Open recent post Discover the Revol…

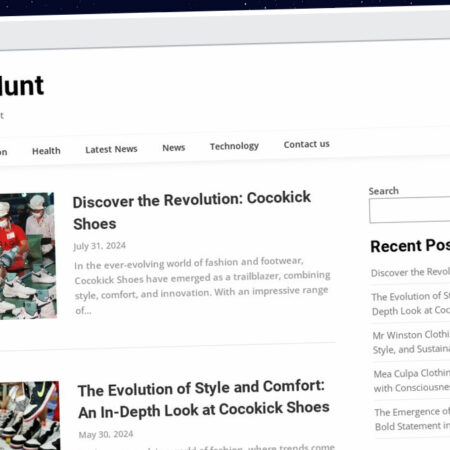(x=410, y=272)
